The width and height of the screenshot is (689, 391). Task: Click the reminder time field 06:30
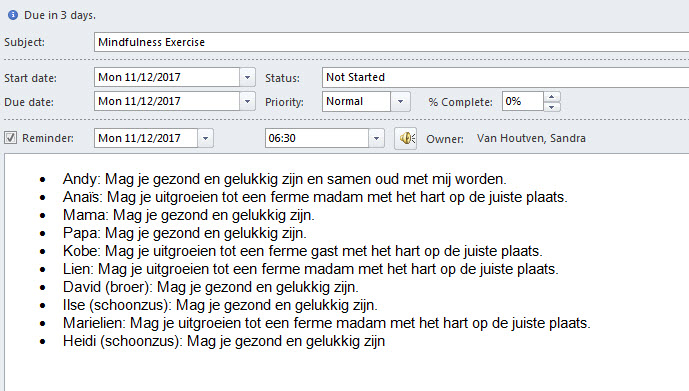click(x=317, y=138)
